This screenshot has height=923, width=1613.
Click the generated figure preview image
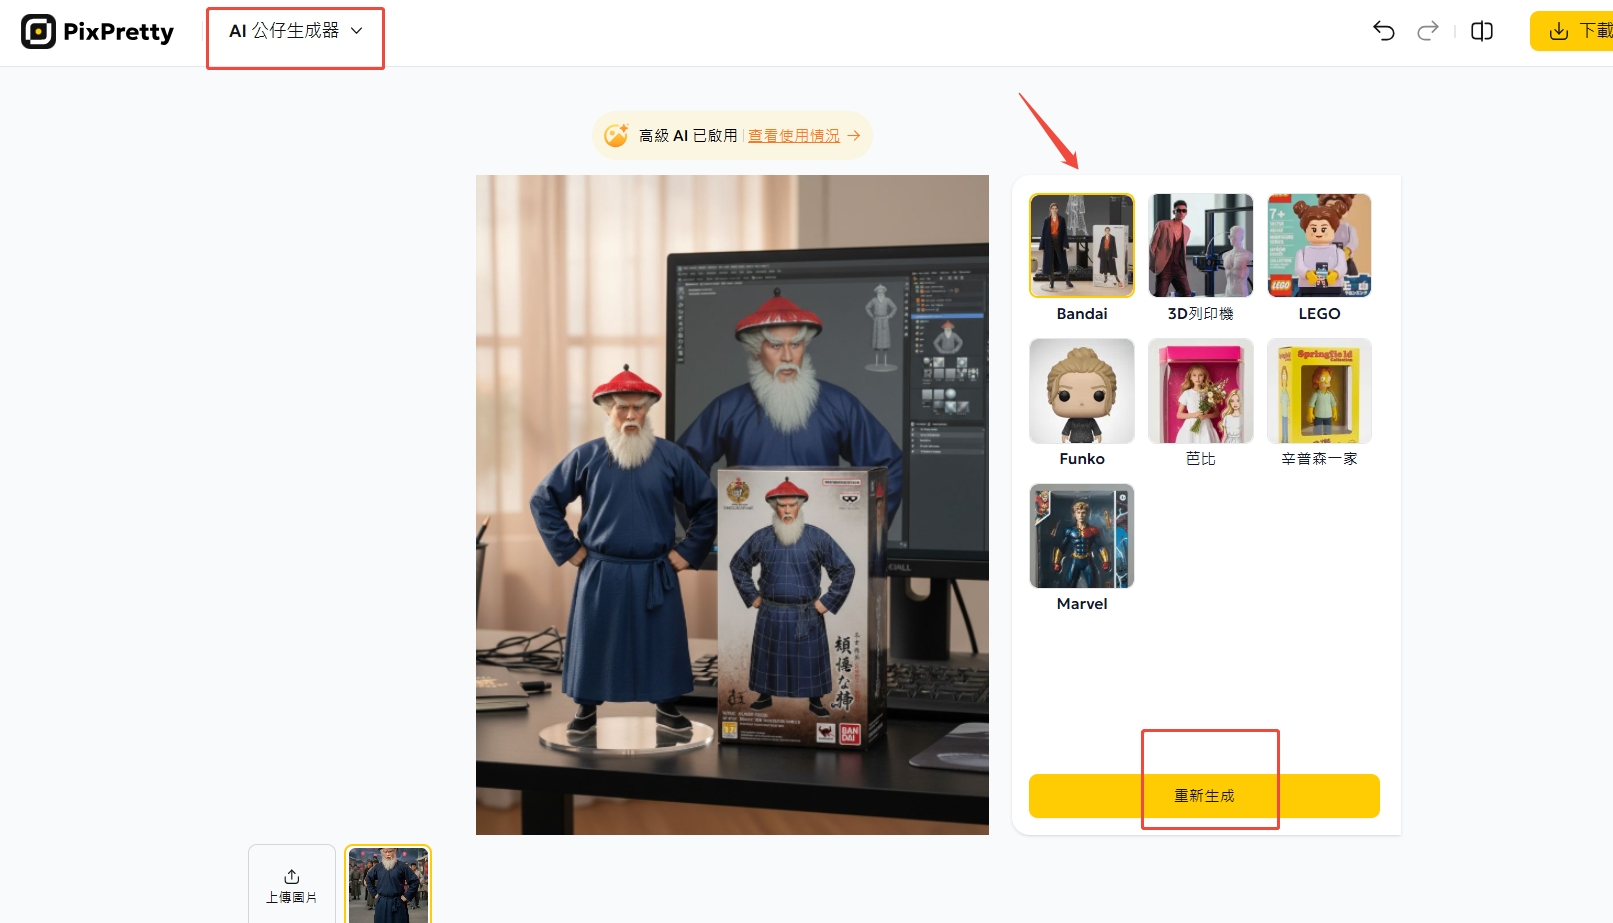pos(732,504)
